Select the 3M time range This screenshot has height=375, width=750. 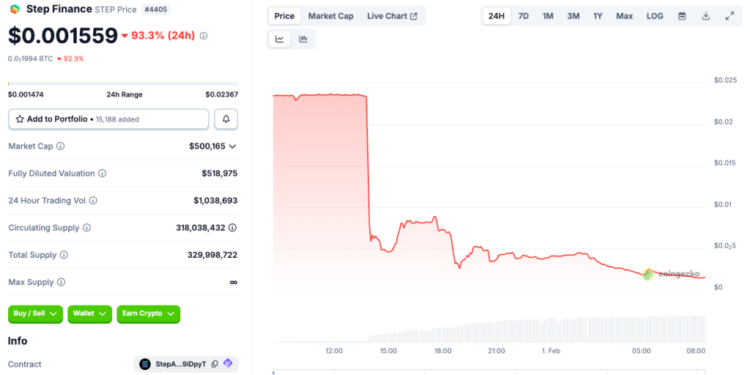click(573, 16)
